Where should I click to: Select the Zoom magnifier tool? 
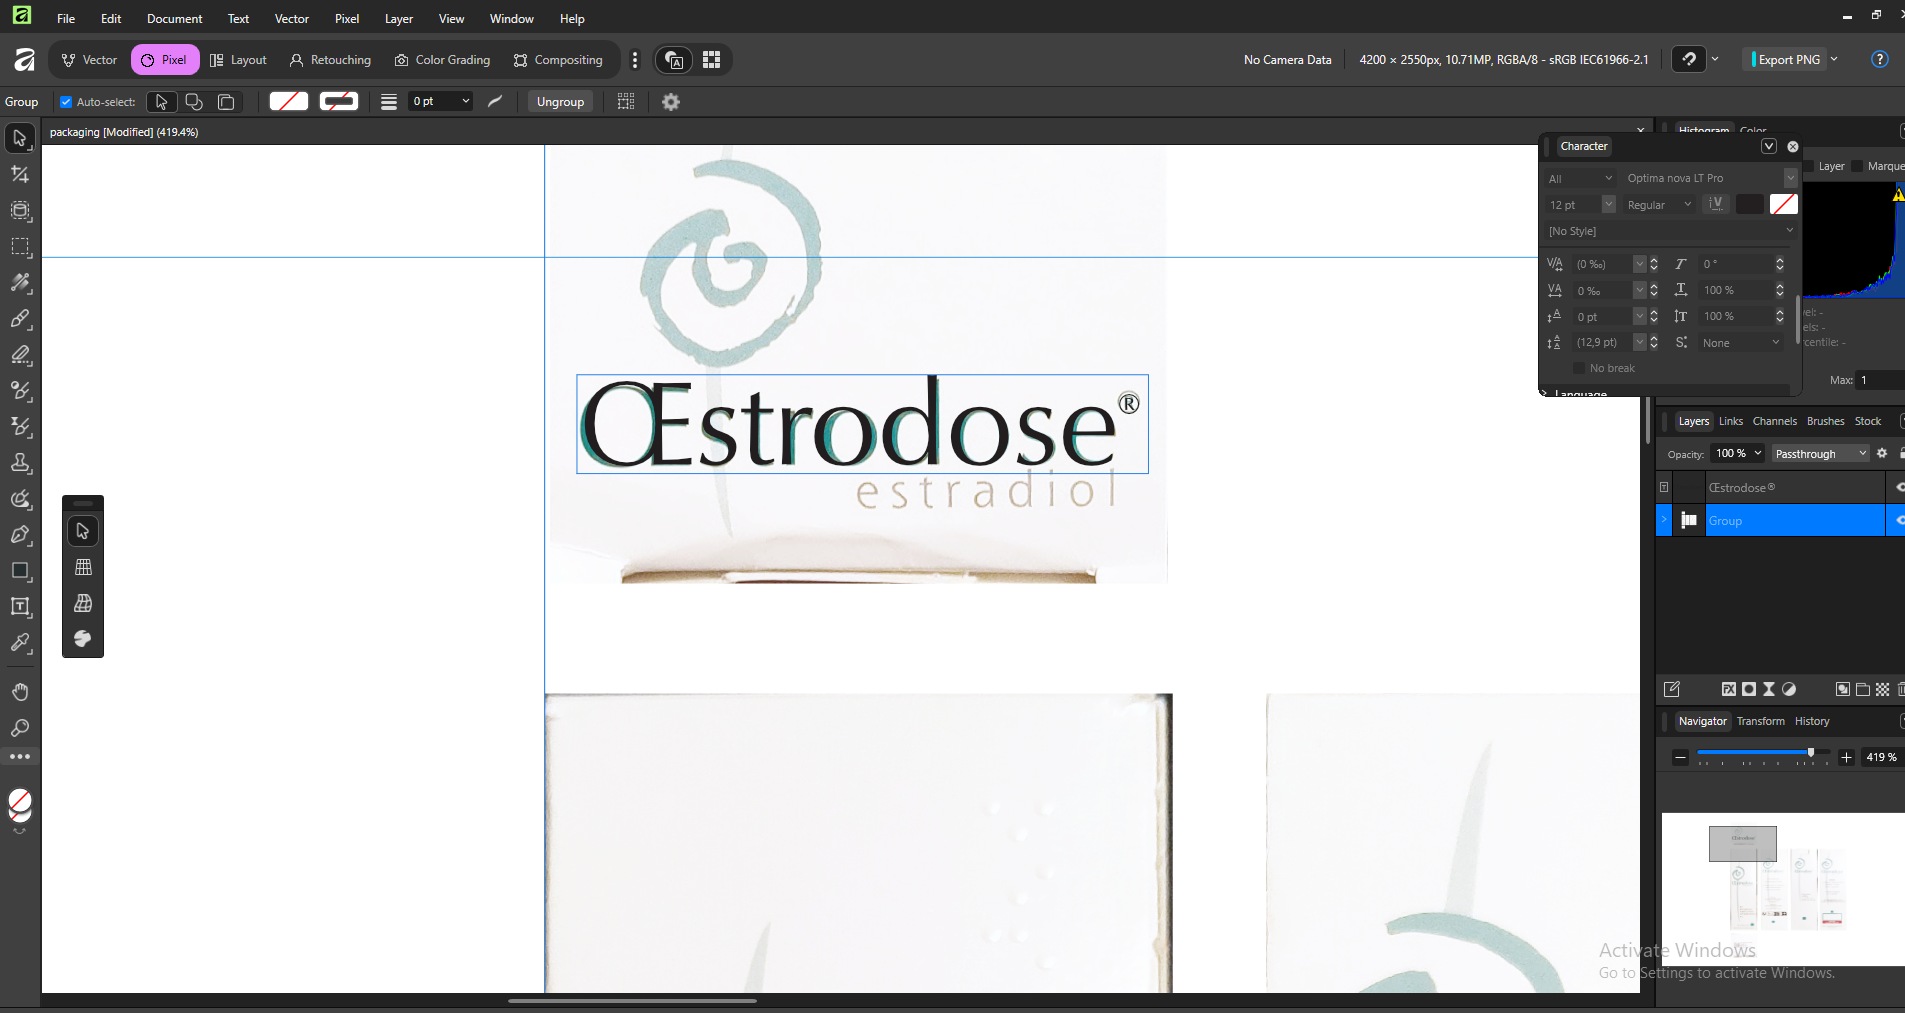point(20,728)
